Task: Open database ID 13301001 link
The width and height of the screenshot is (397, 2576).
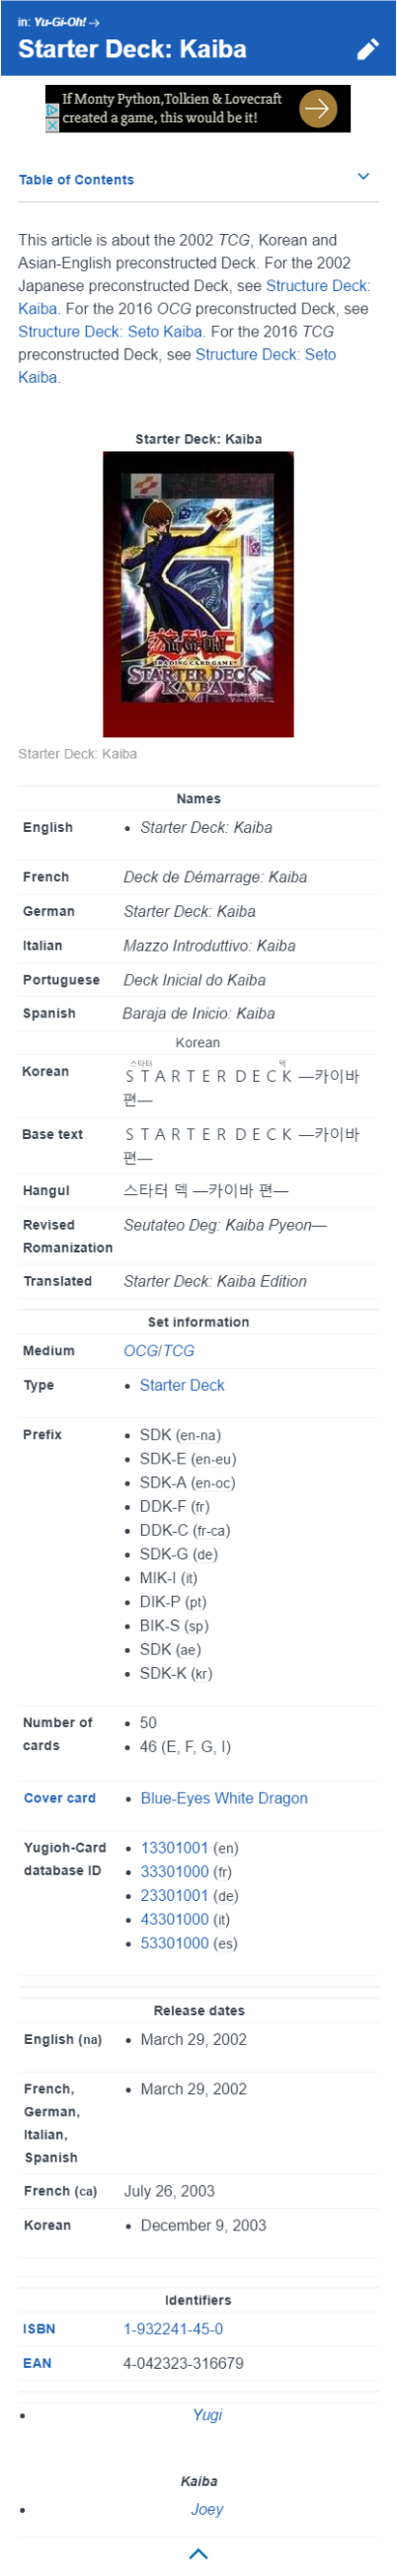Action: tap(175, 1848)
